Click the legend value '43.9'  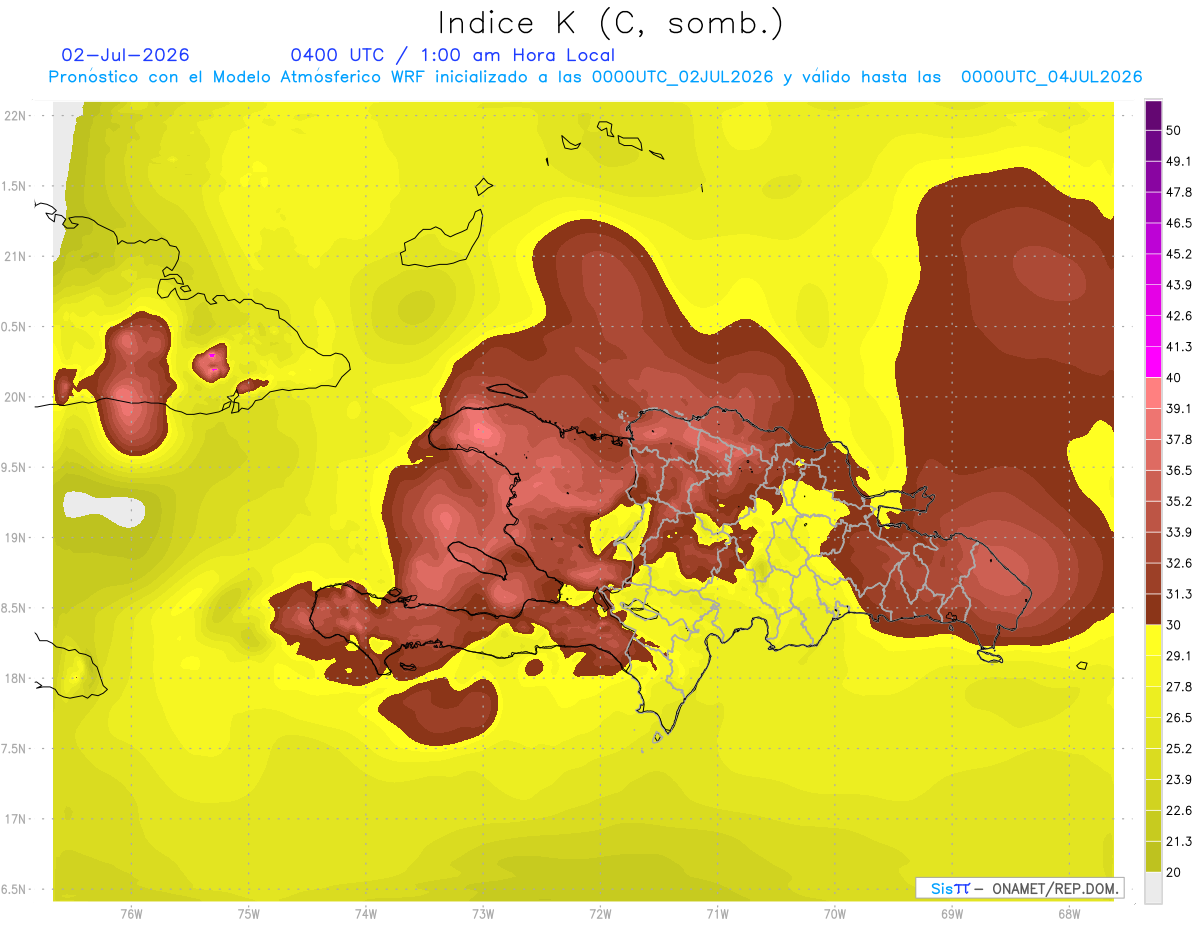1179,285
